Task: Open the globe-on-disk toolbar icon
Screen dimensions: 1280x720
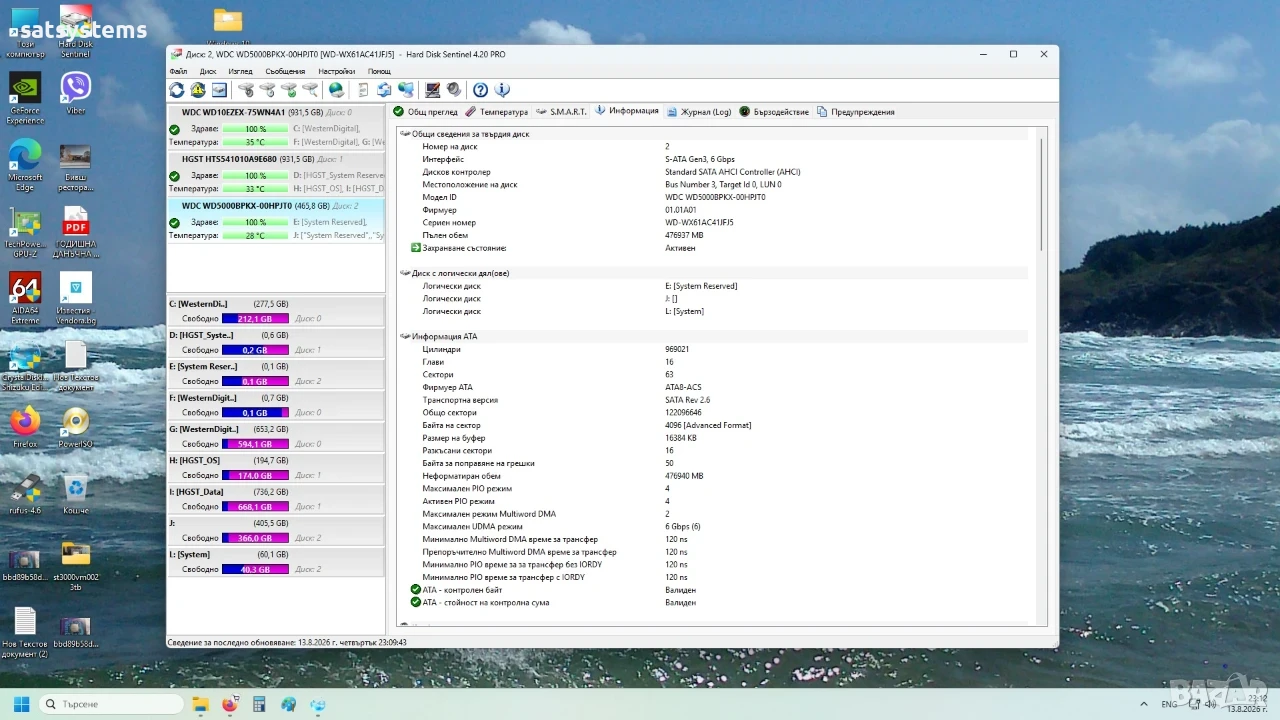Action: point(336,90)
